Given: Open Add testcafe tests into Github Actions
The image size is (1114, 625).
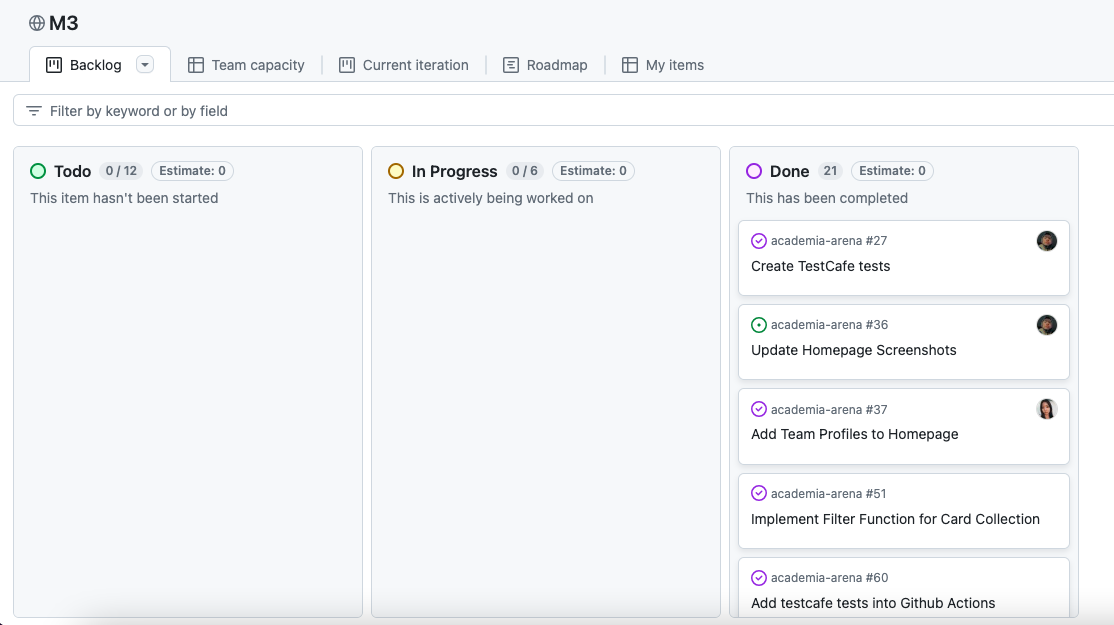Looking at the screenshot, I should [872, 603].
